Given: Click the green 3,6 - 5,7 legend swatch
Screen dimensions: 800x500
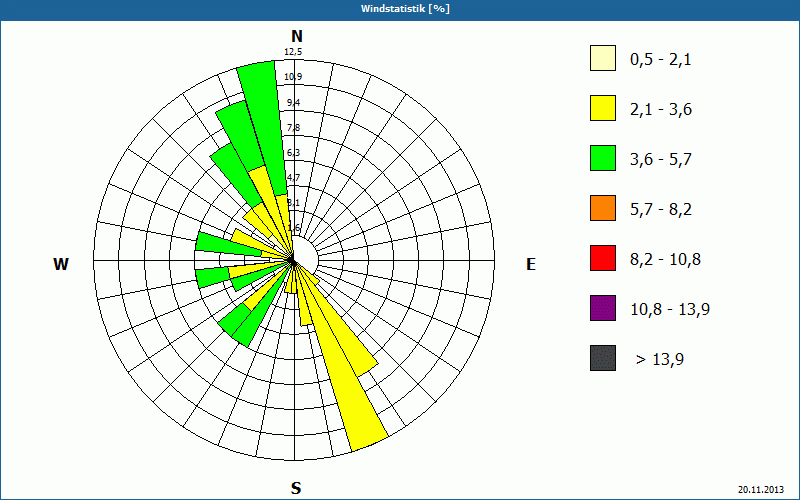Looking at the screenshot, I should [603, 158].
